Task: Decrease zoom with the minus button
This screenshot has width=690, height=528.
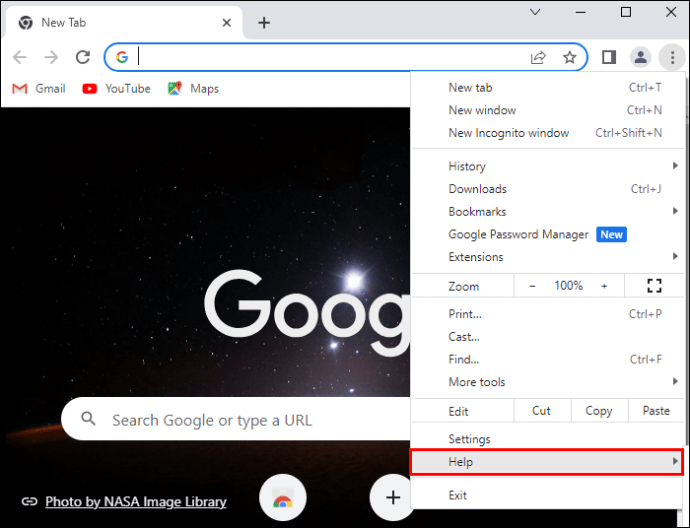Action: (532, 286)
